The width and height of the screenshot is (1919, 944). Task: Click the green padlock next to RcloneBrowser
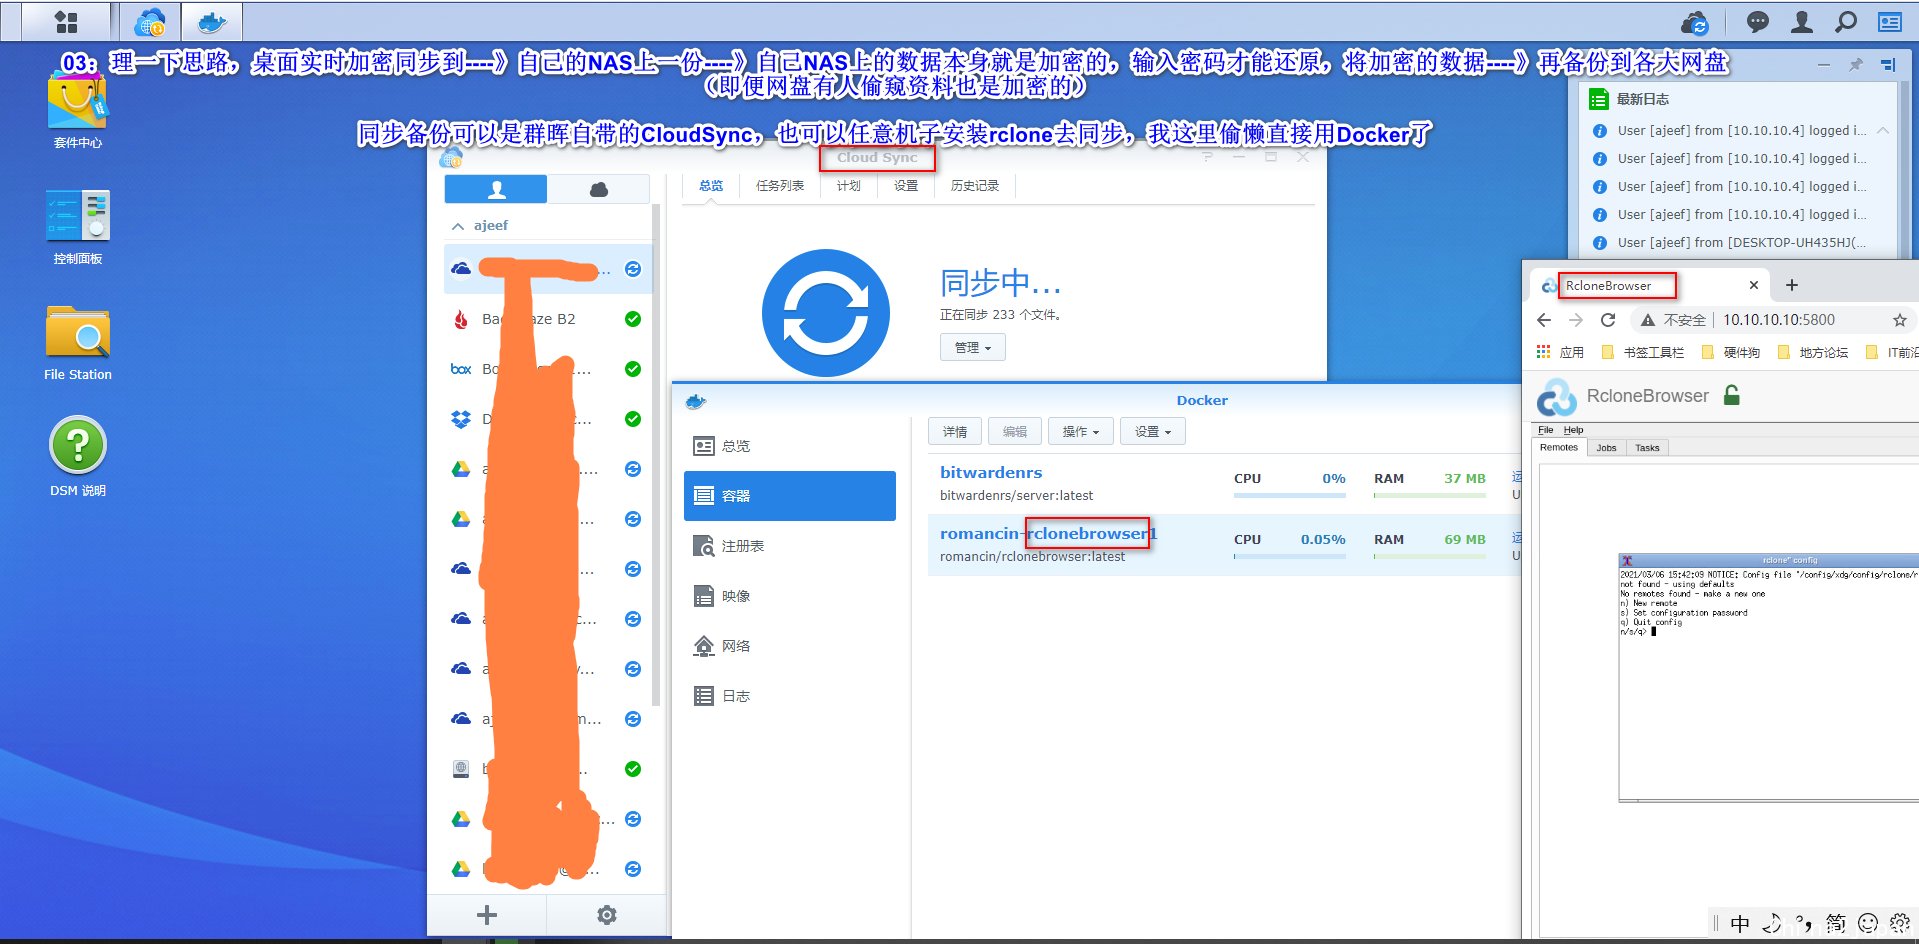1732,395
